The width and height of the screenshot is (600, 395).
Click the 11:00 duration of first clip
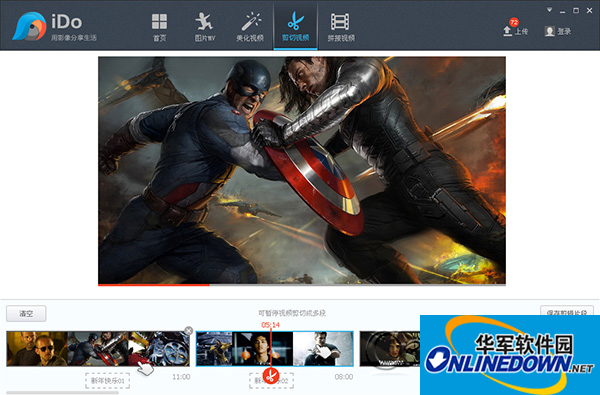pyautogui.click(x=181, y=377)
